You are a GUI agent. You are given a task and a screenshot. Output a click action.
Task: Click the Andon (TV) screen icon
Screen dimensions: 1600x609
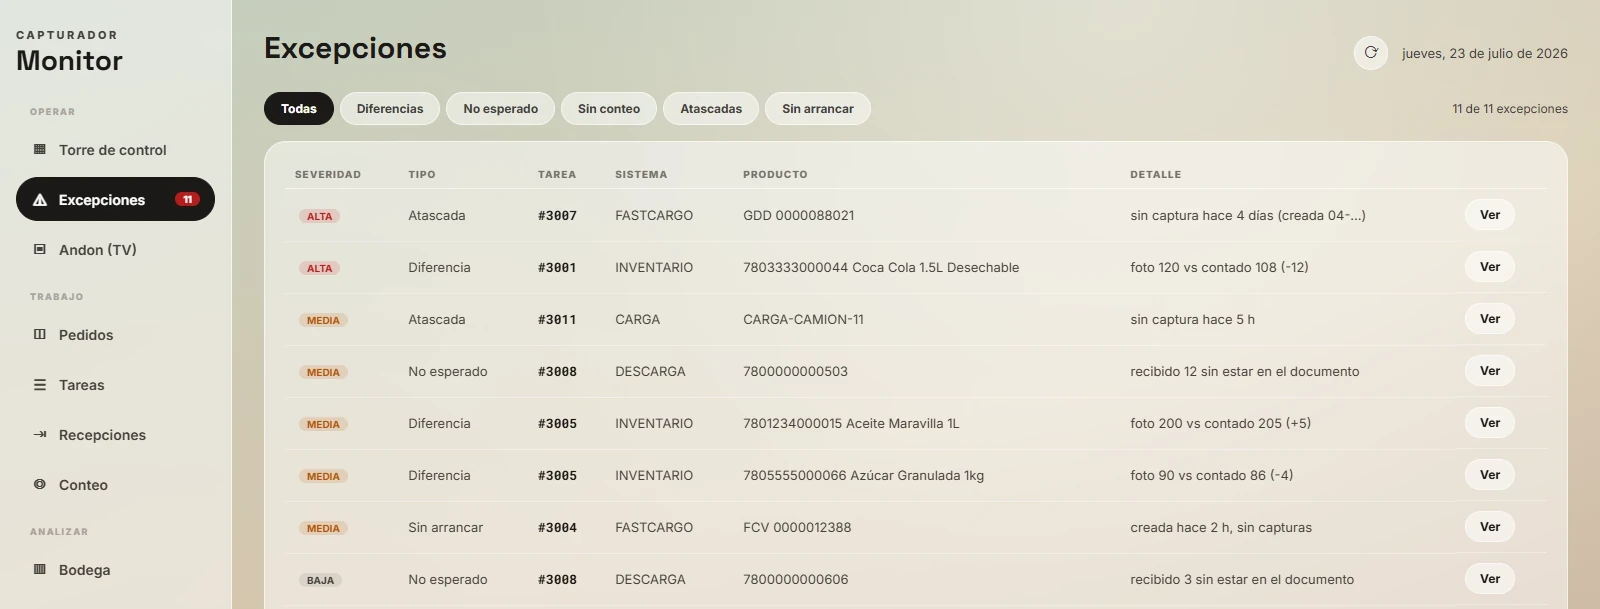(40, 250)
